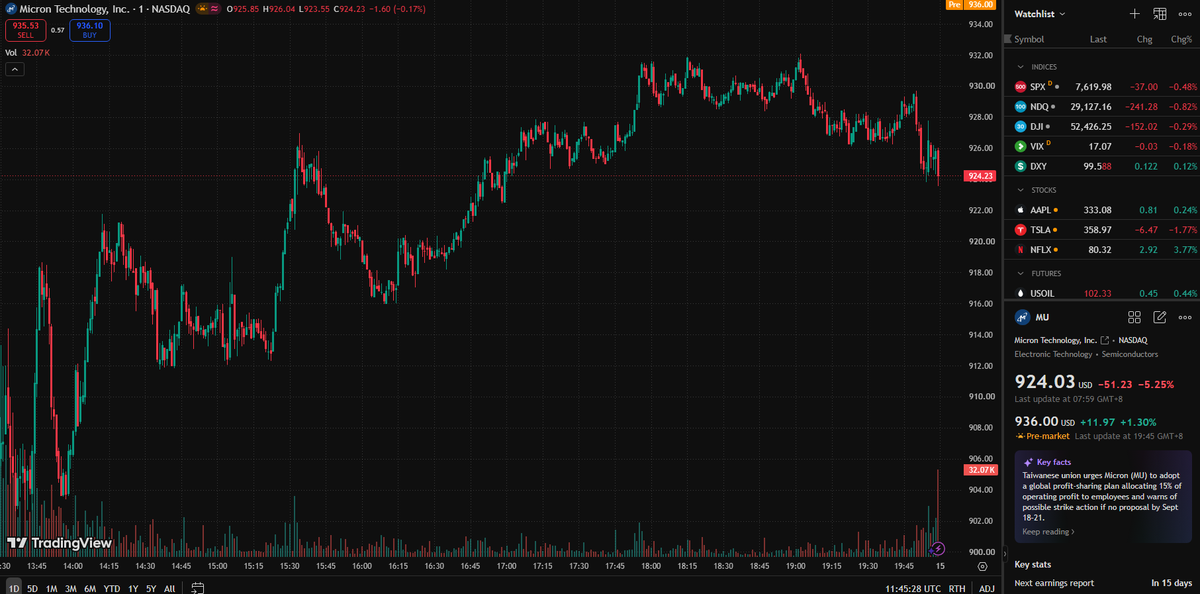
Task: Click the Key facts sparkle icon
Action: [x=1028, y=462]
